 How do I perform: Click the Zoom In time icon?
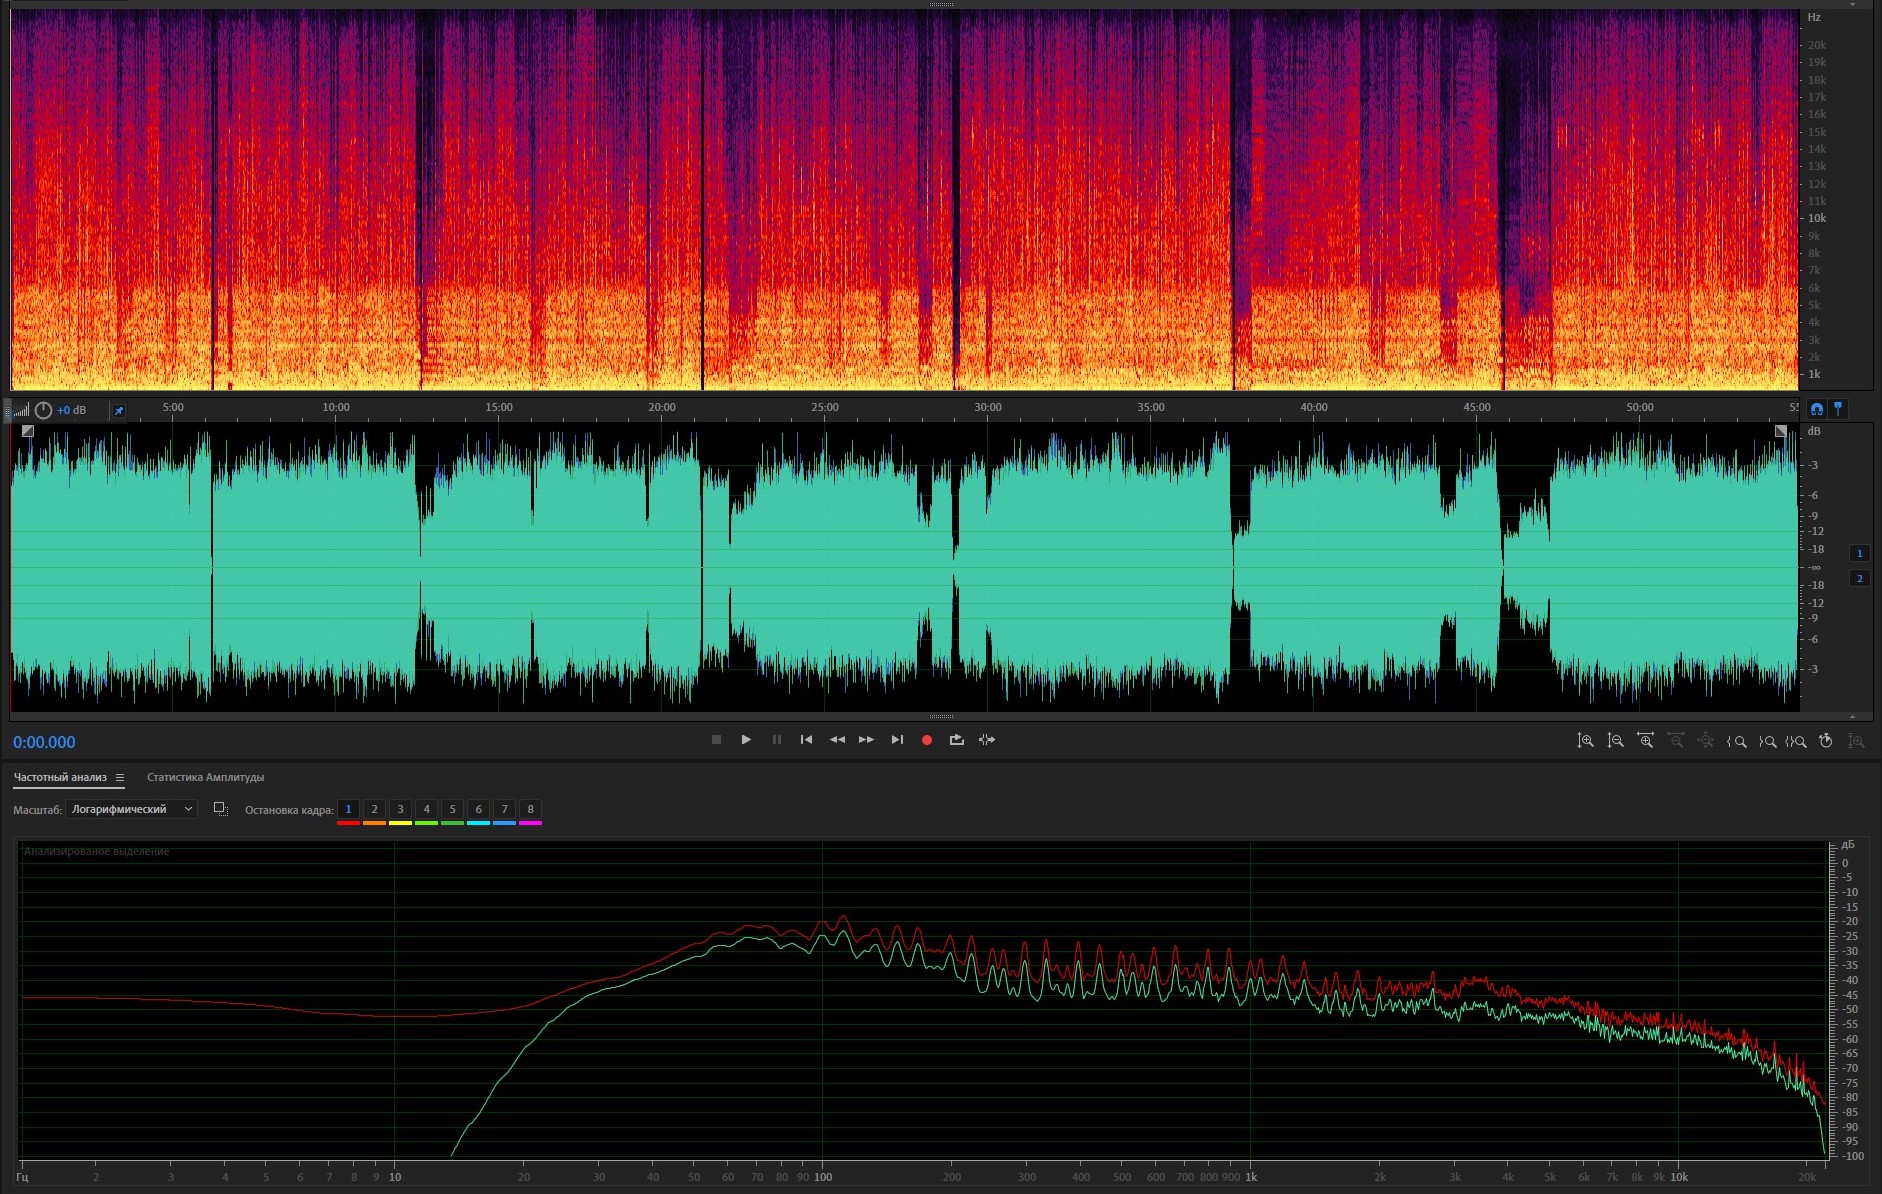pos(1645,741)
